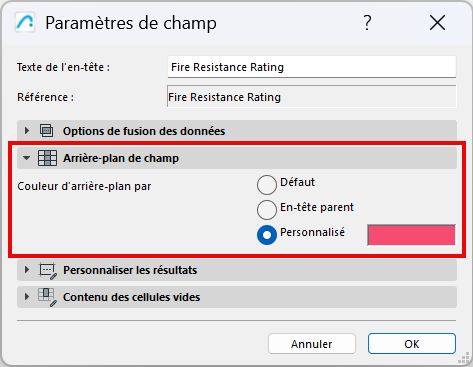Click the Contenu des cellules vides header
This screenshot has height=367, width=473.
click(237, 297)
